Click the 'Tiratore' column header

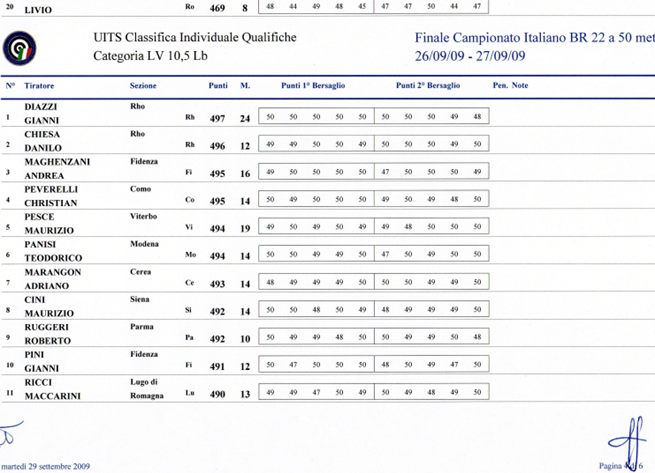[x=39, y=86]
